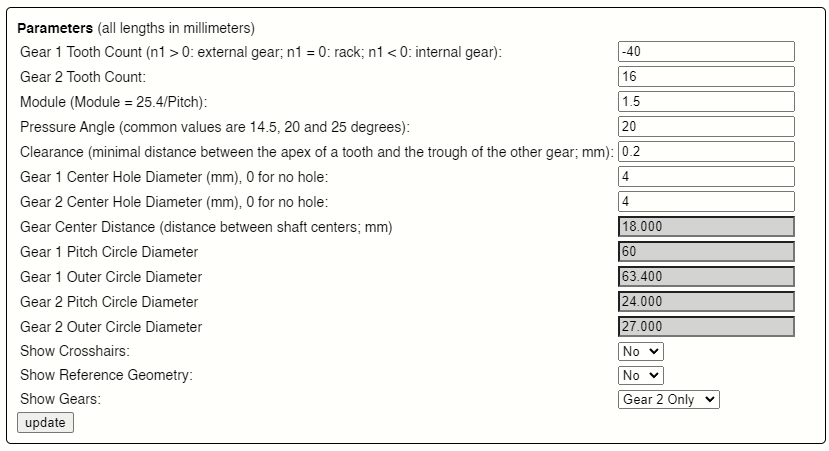Click the update button

tap(45, 422)
